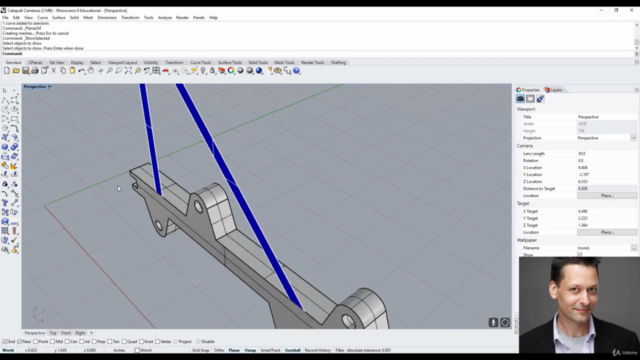This screenshot has width=640, height=360.
Task: Click the Lens Length value field
Action: pyautogui.click(x=607, y=153)
